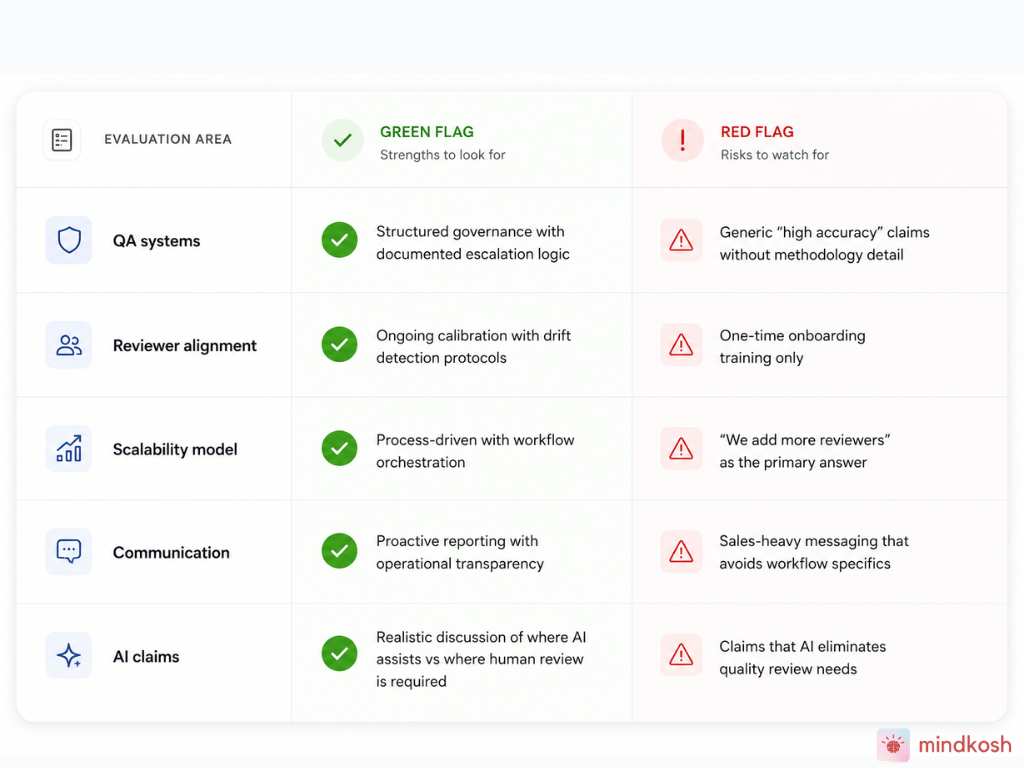Screen dimensions: 1024x768
Task: Click the Reviewer alignment people icon
Action: [x=69, y=345]
